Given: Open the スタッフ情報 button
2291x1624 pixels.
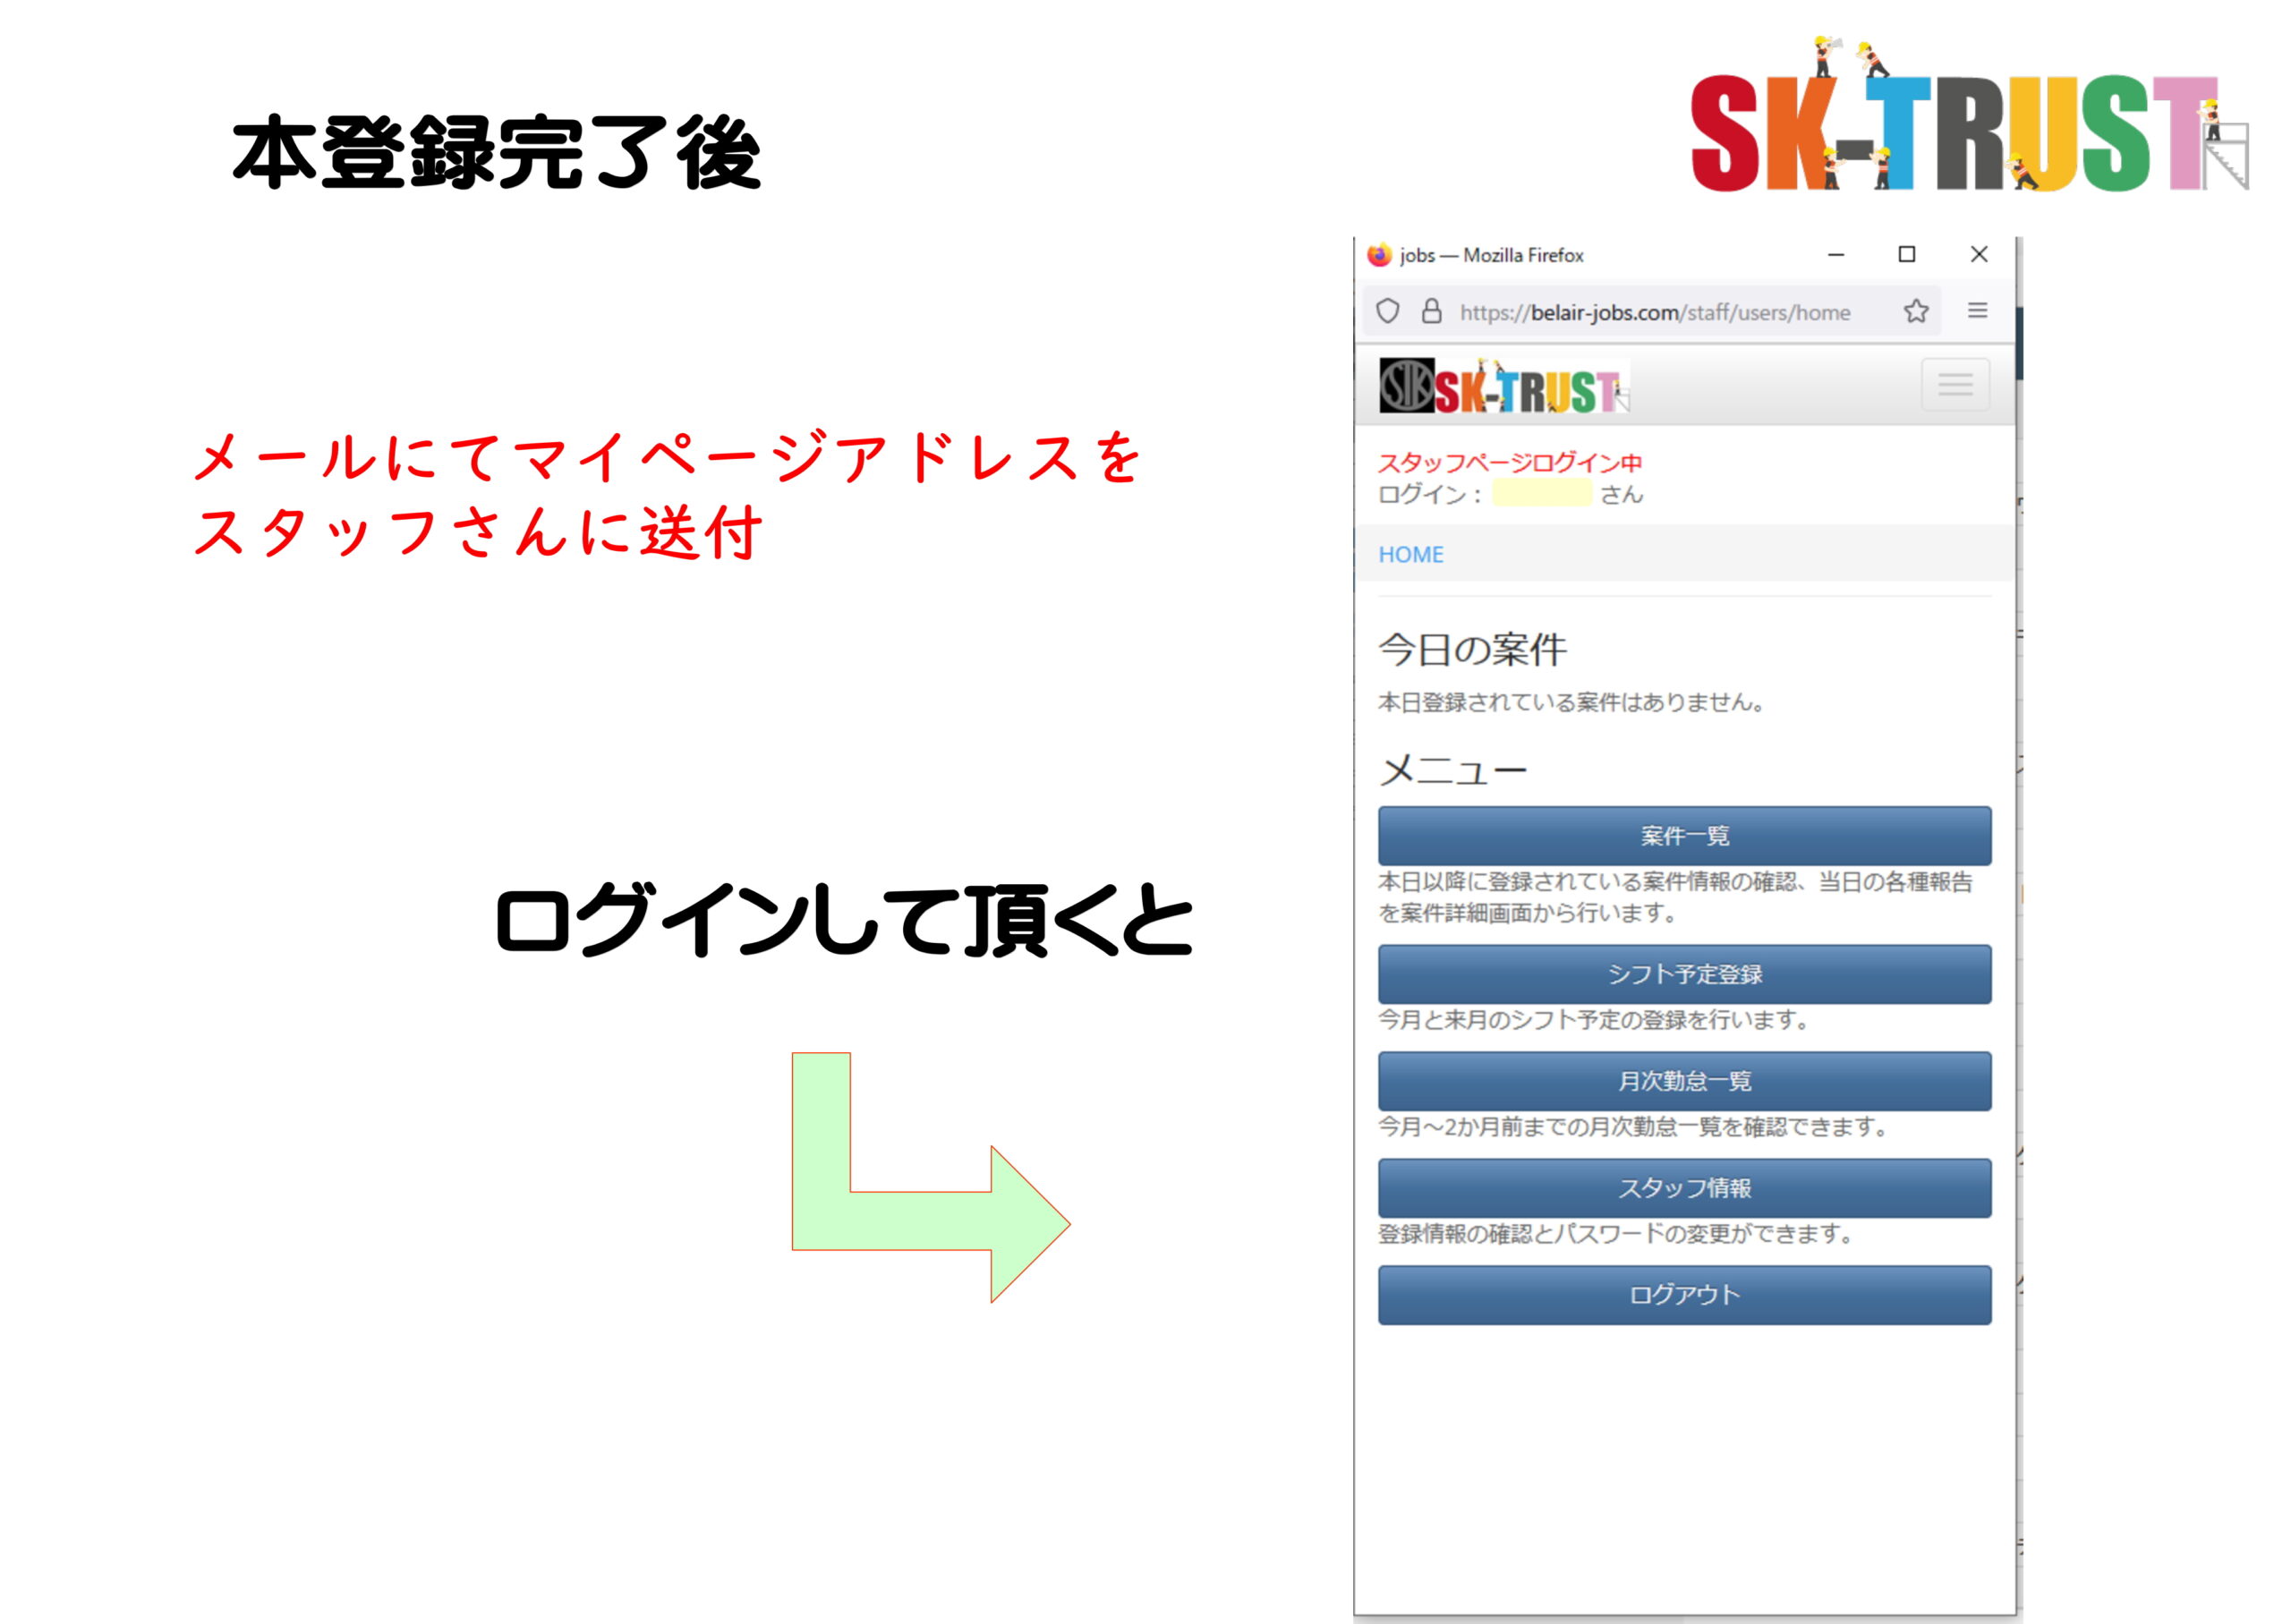Looking at the screenshot, I should [x=1684, y=1188].
